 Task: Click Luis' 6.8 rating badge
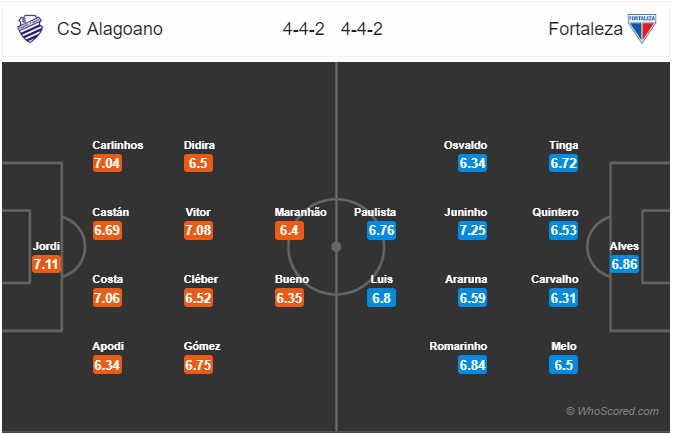click(381, 298)
